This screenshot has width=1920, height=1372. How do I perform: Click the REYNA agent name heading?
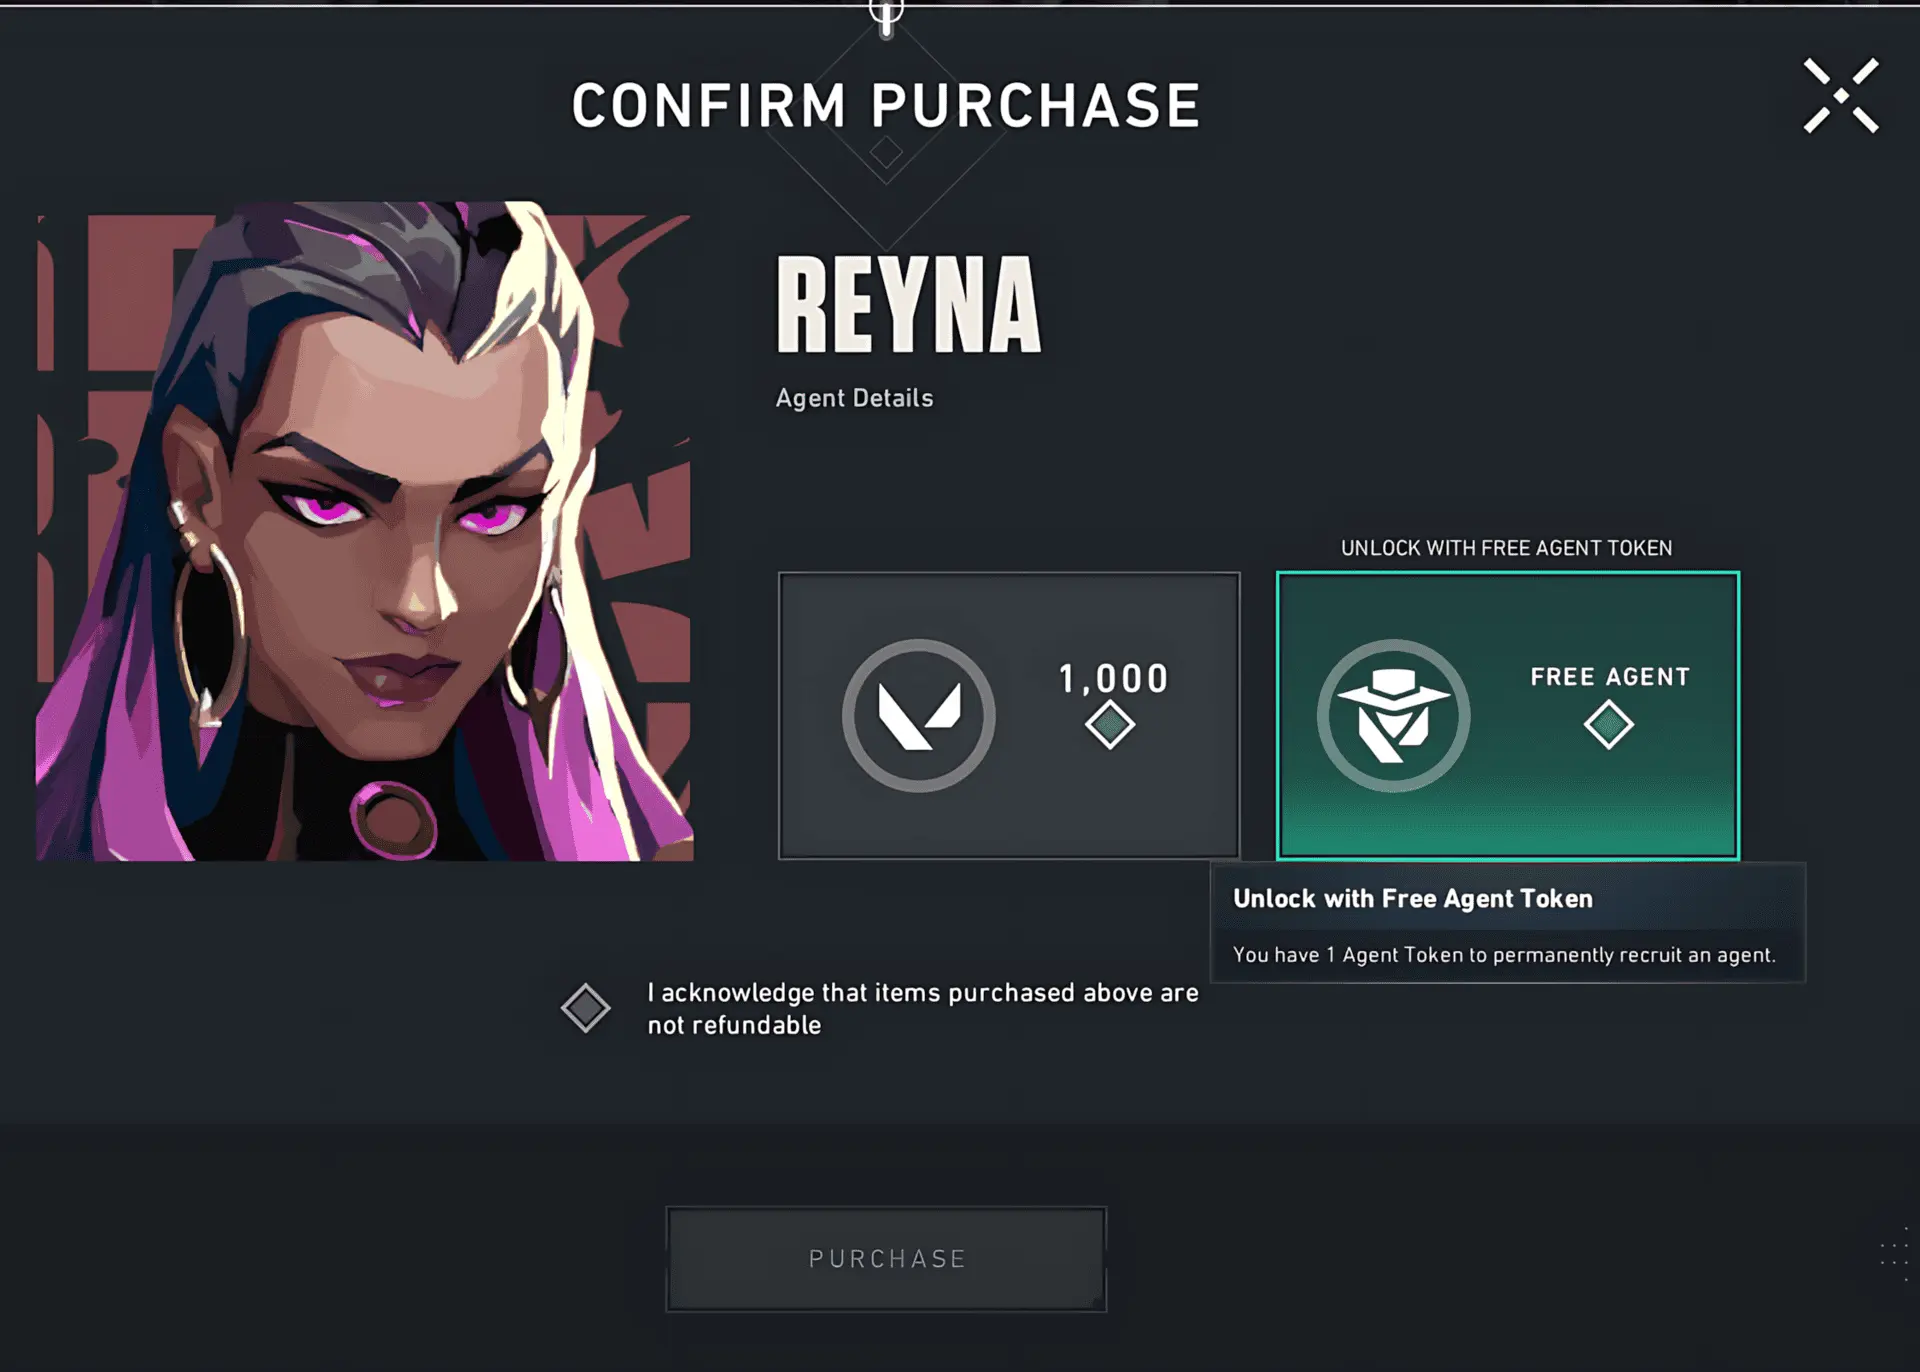pyautogui.click(x=908, y=305)
